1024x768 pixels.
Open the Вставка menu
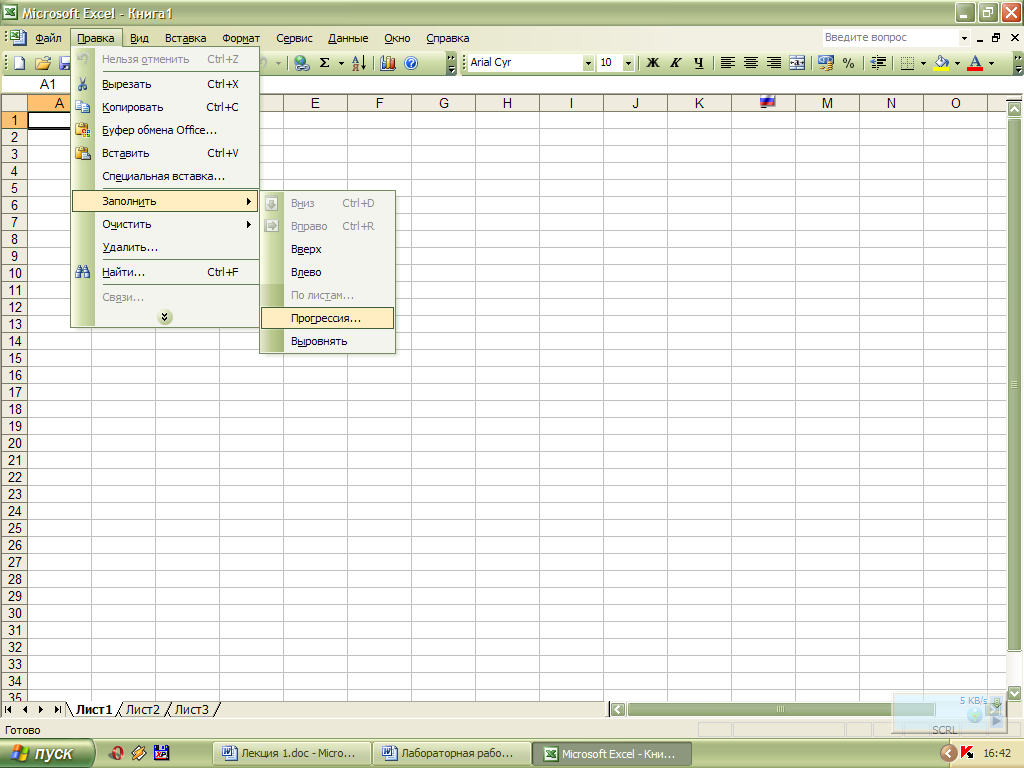coord(185,38)
